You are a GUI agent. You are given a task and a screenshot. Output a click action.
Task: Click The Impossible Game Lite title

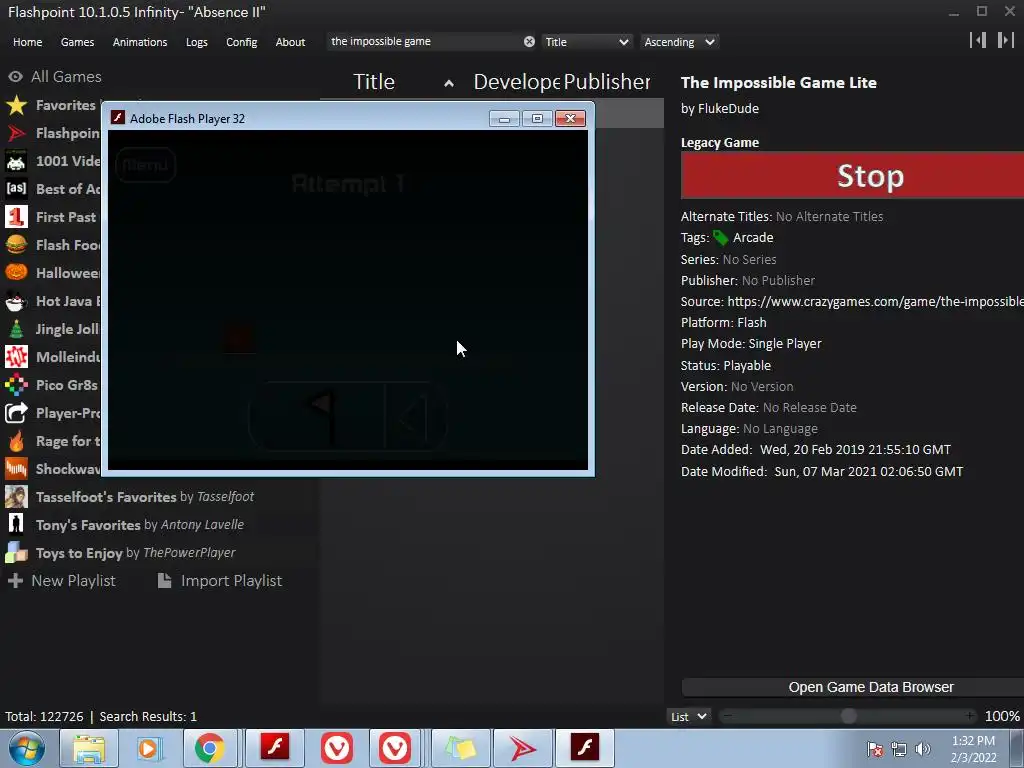[x=778, y=83]
